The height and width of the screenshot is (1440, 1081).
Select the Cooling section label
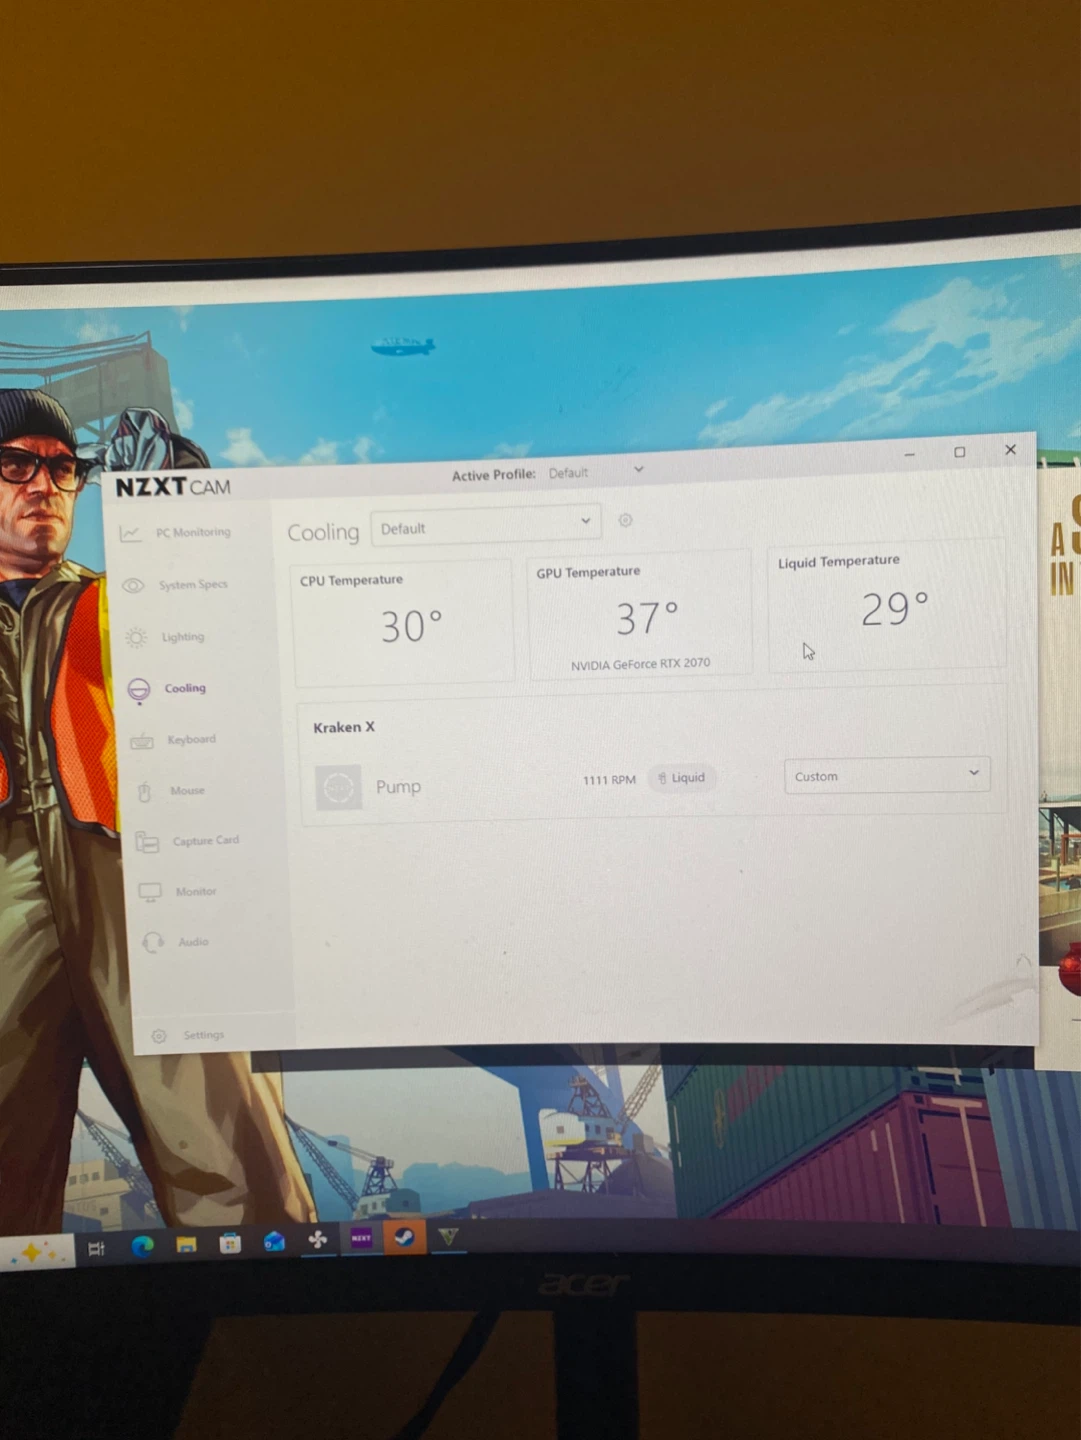tap(185, 688)
